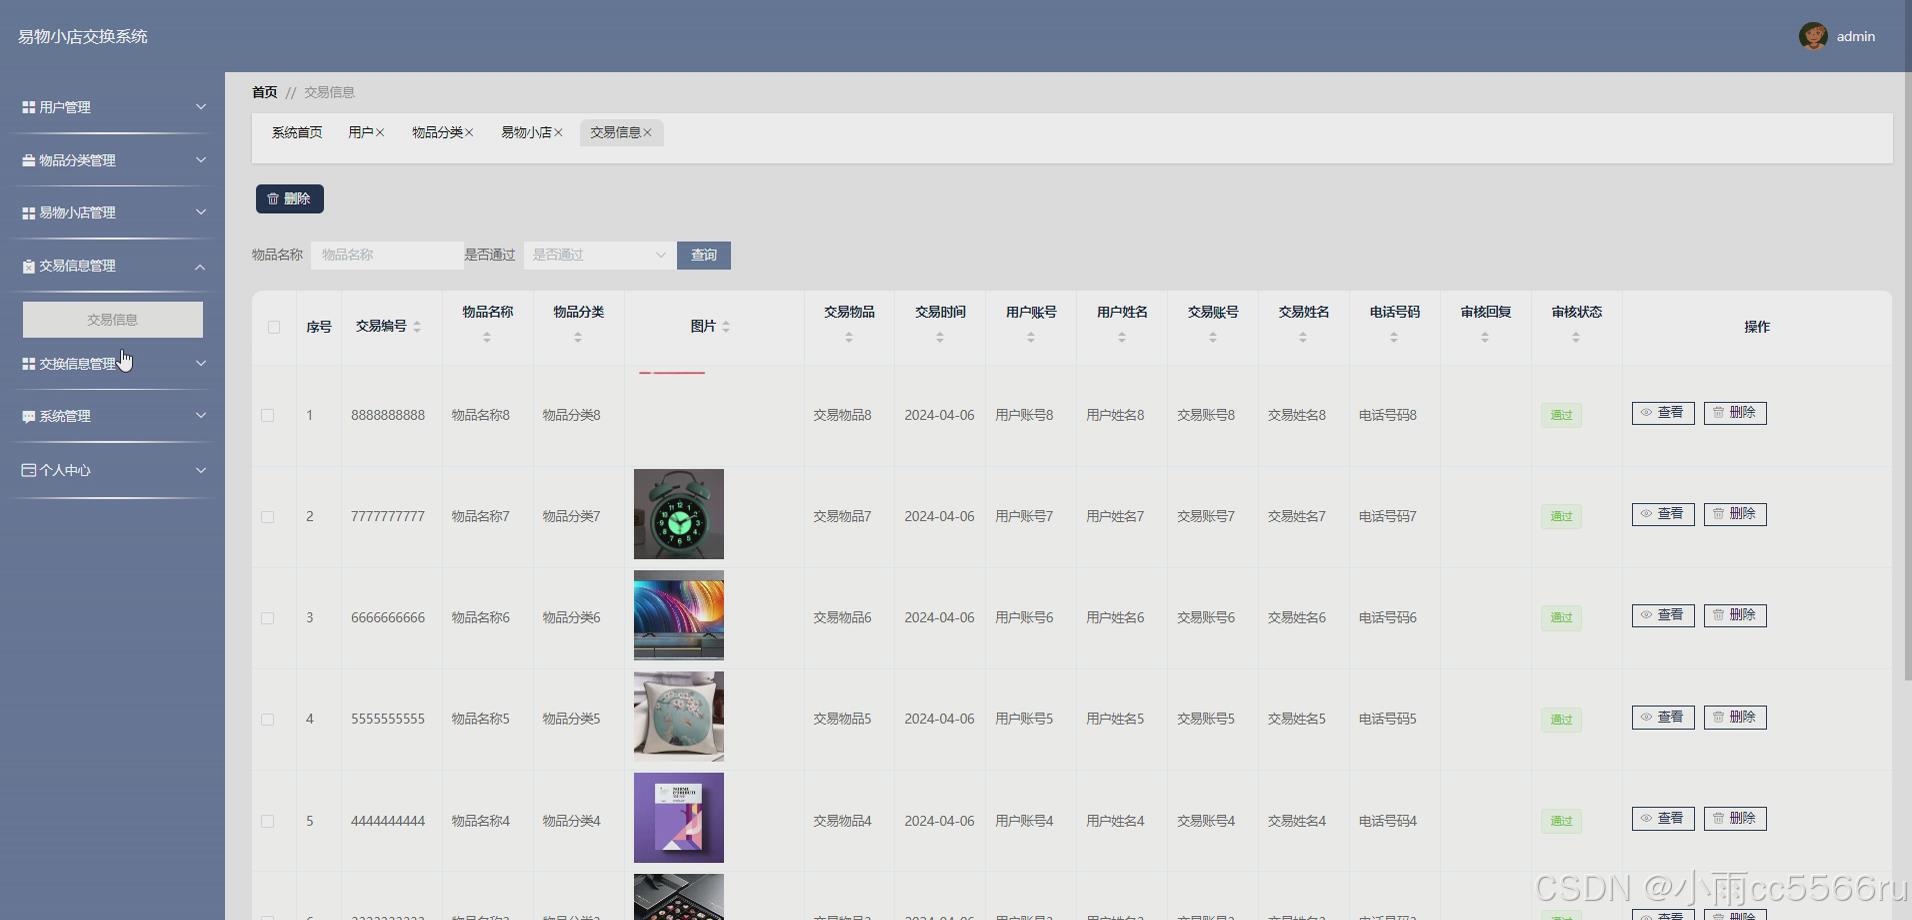This screenshot has width=1912, height=920.
Task: Expand the 系统管理 menu chevron
Action: pyautogui.click(x=201, y=416)
